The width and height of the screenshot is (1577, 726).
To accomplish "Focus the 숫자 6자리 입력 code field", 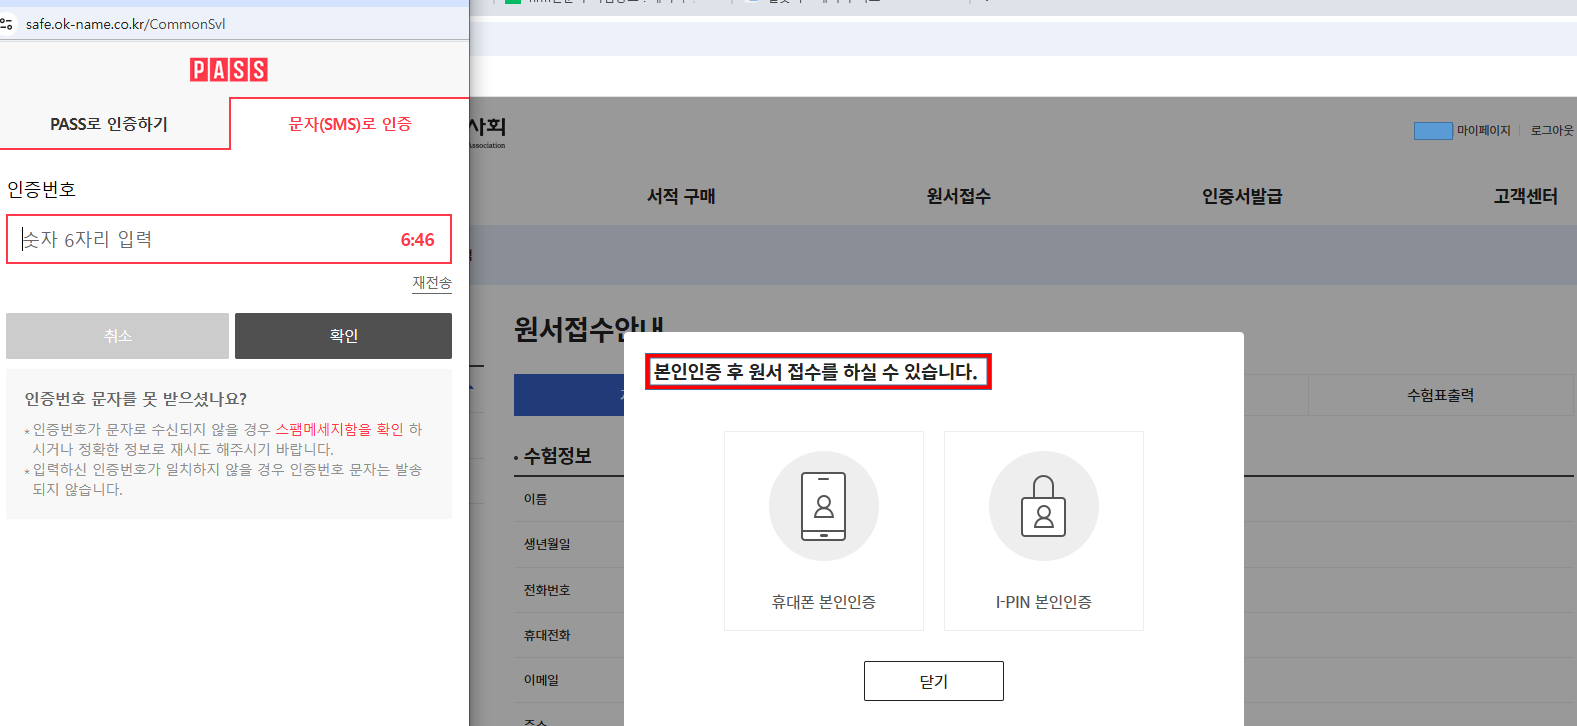I will pos(229,239).
